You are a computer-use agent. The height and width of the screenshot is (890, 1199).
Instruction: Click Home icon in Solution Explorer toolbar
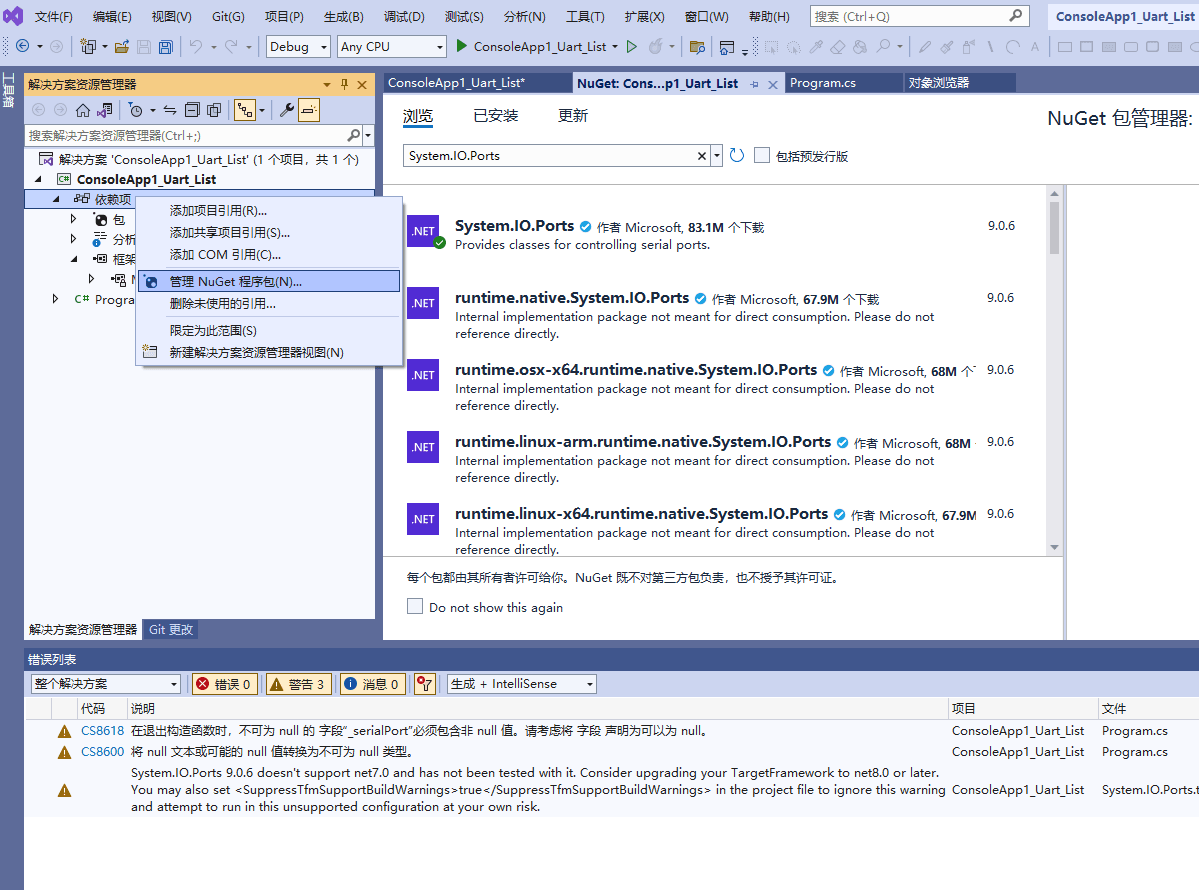[x=83, y=110]
